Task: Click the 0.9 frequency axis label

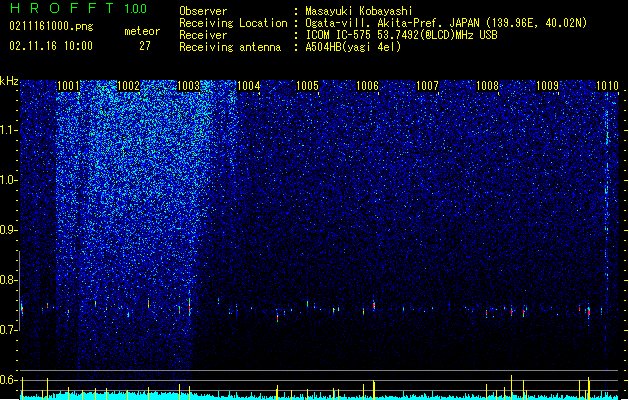Action: coord(8,230)
